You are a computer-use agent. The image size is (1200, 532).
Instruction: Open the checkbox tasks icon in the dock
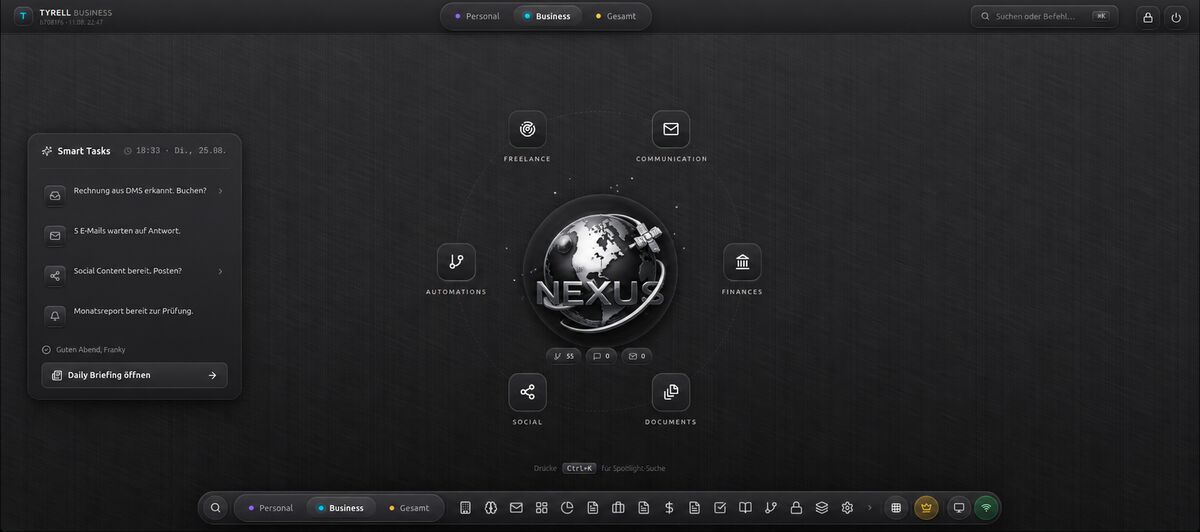click(720, 508)
